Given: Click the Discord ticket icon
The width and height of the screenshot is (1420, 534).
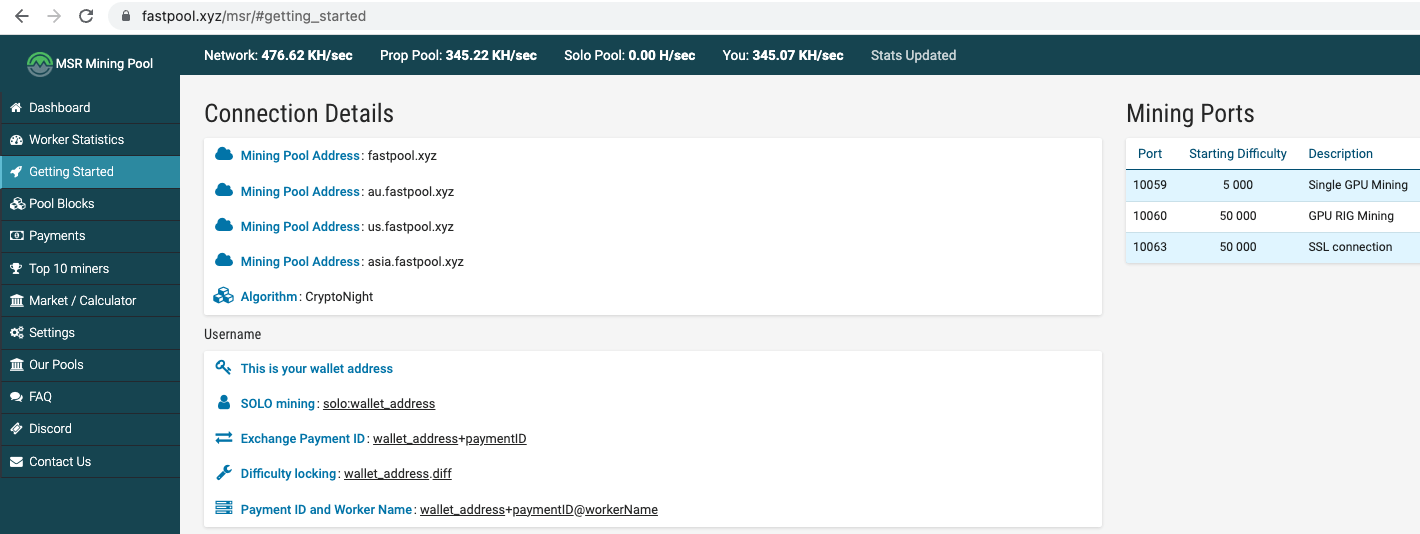Looking at the screenshot, I should pyautogui.click(x=16, y=429).
